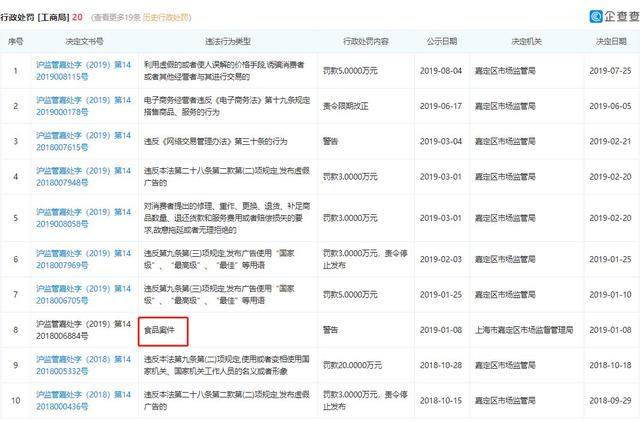This screenshot has height=422, width=640.
Task: Select row 5 violation text about 修理、重作、更换
Action: 227,218
